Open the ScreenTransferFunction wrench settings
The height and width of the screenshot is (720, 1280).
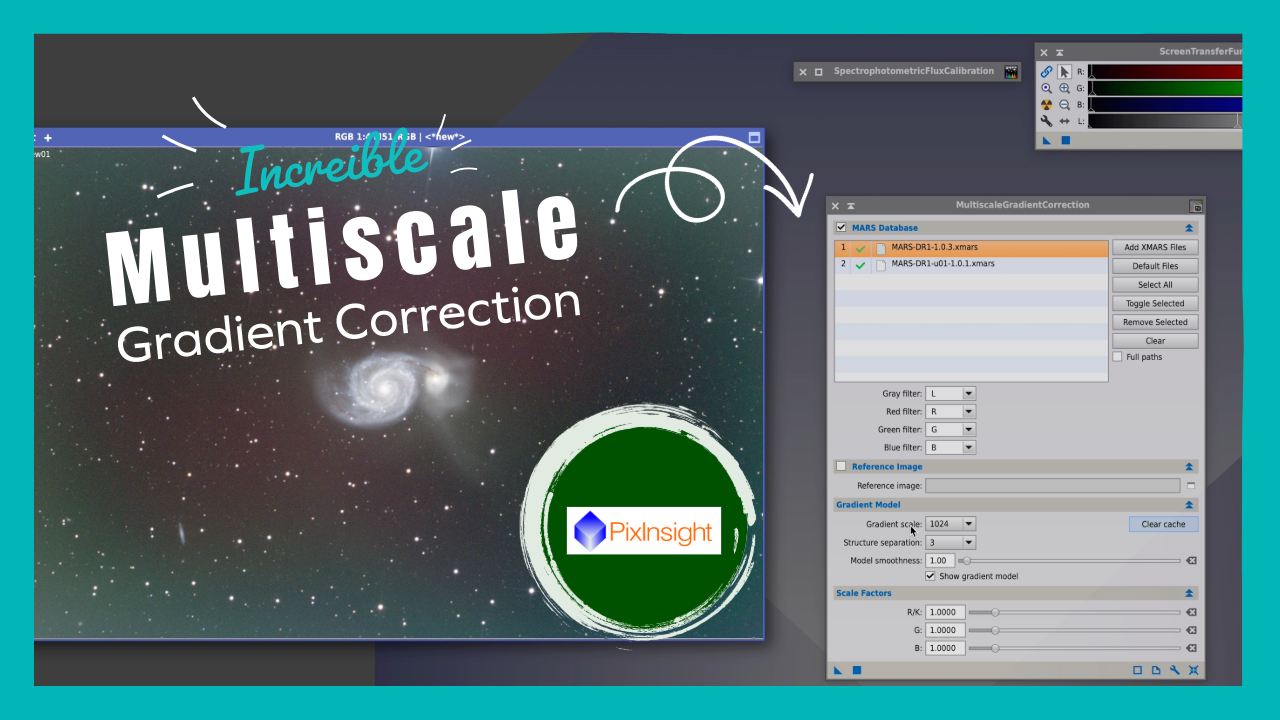(x=1047, y=121)
